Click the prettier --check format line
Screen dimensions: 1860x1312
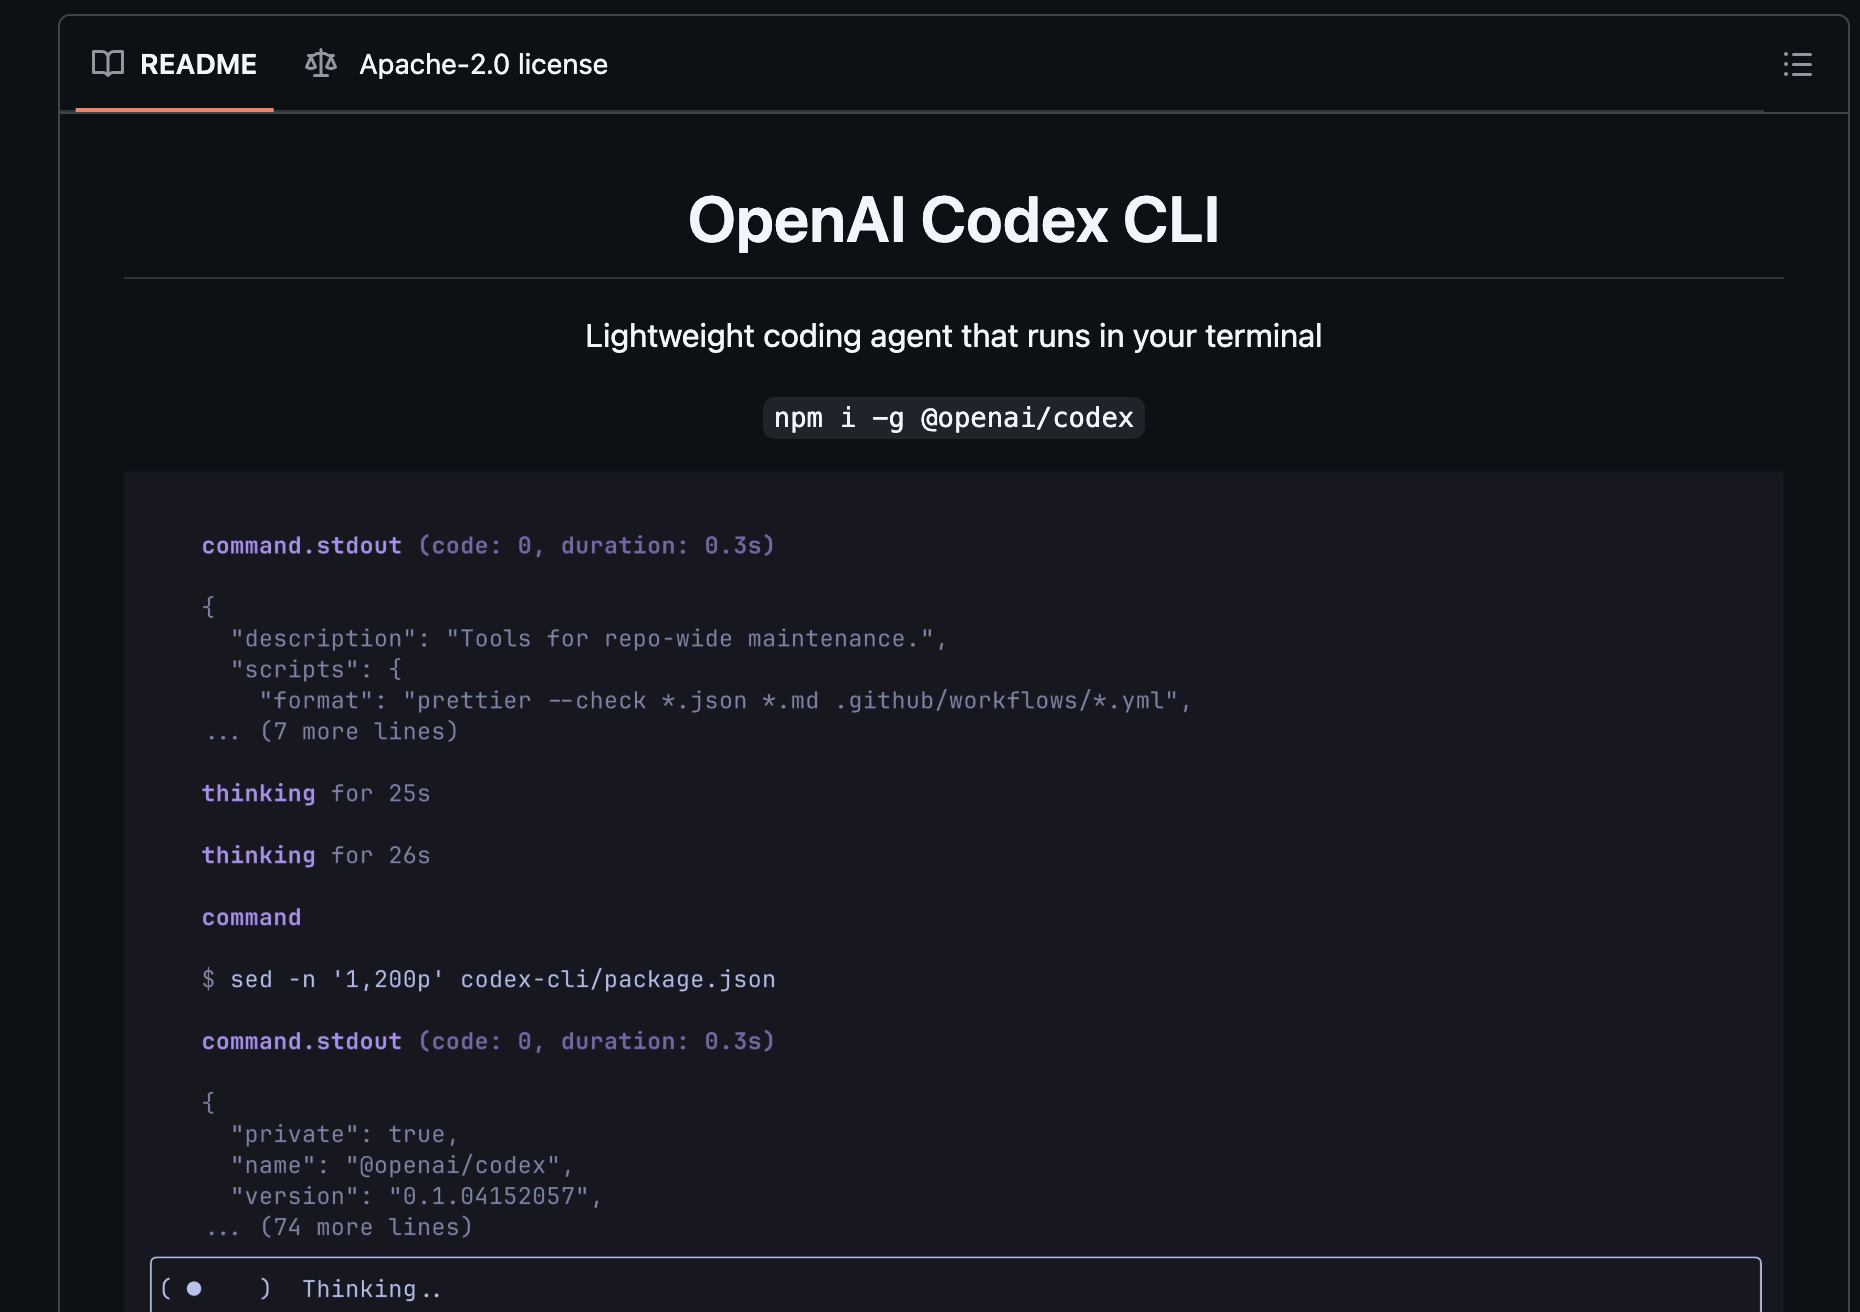coord(725,701)
